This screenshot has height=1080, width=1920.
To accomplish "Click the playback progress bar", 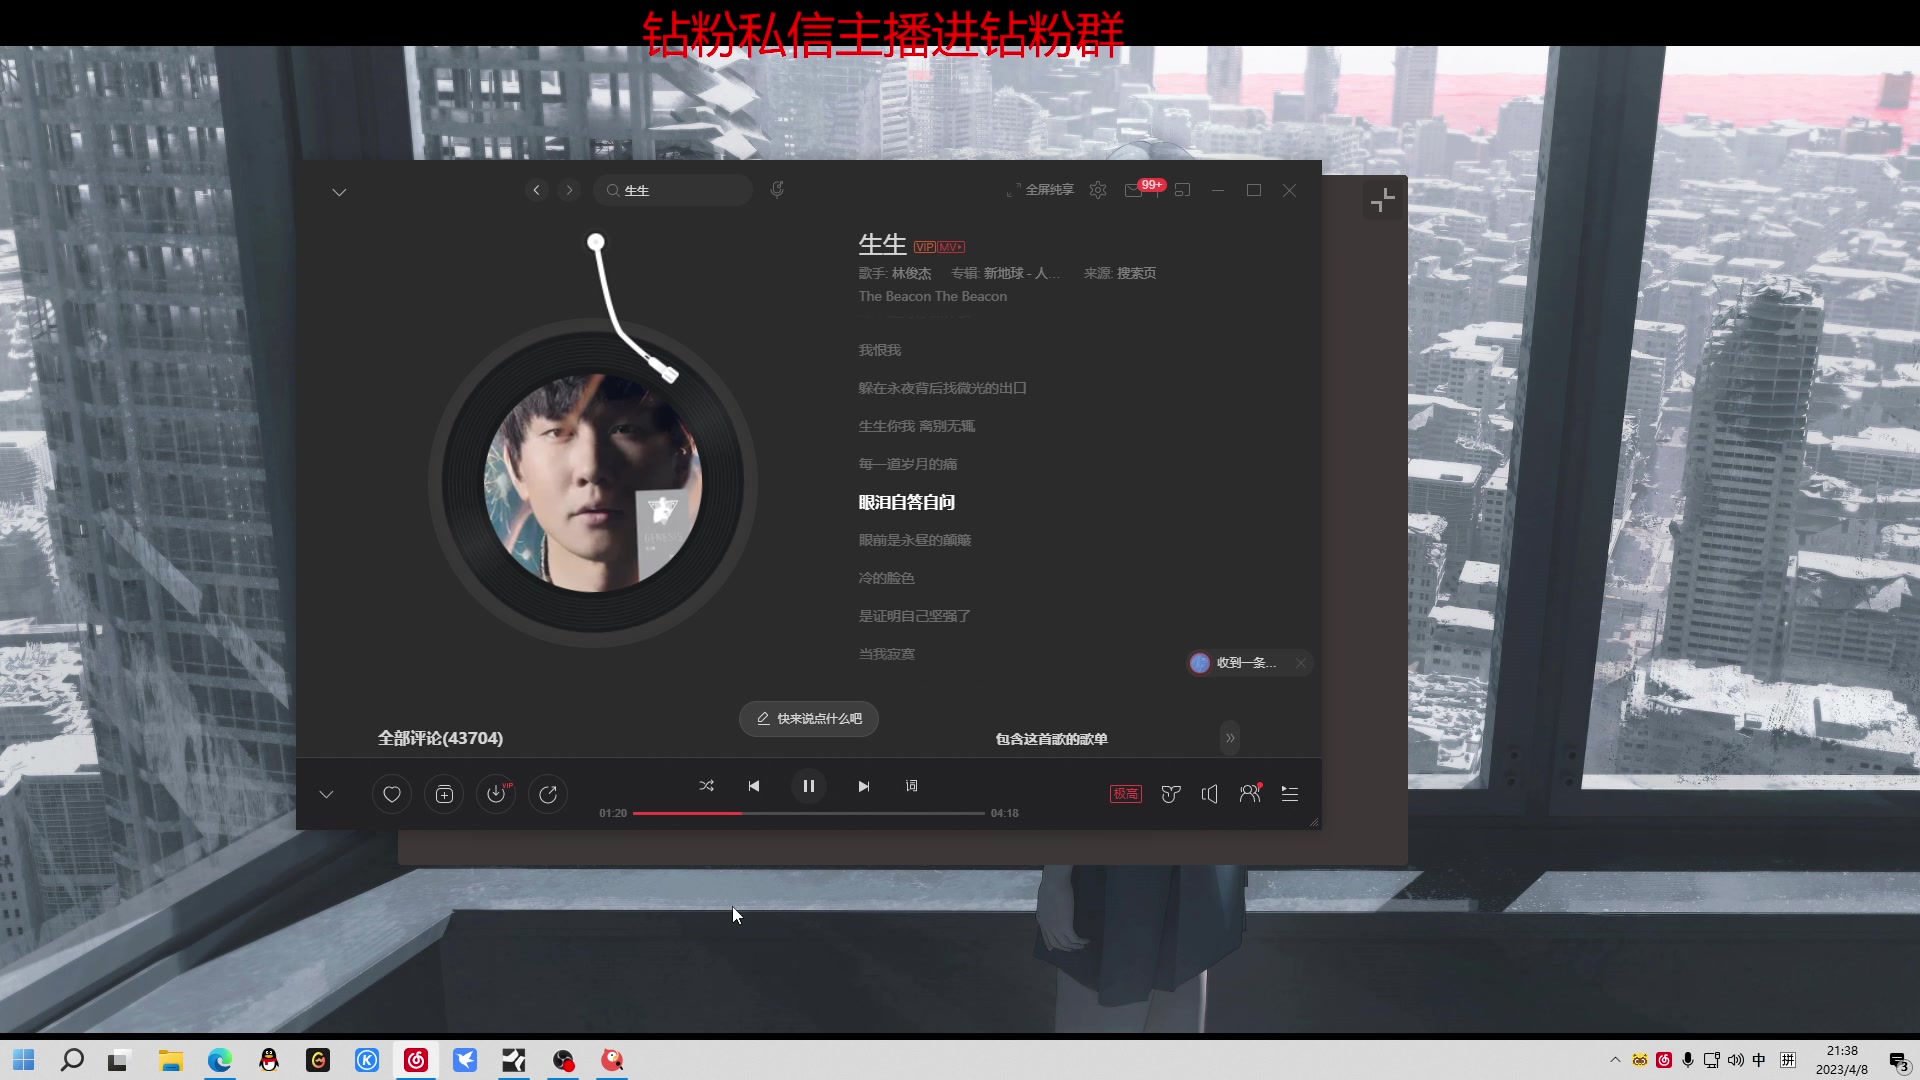I will click(810, 813).
